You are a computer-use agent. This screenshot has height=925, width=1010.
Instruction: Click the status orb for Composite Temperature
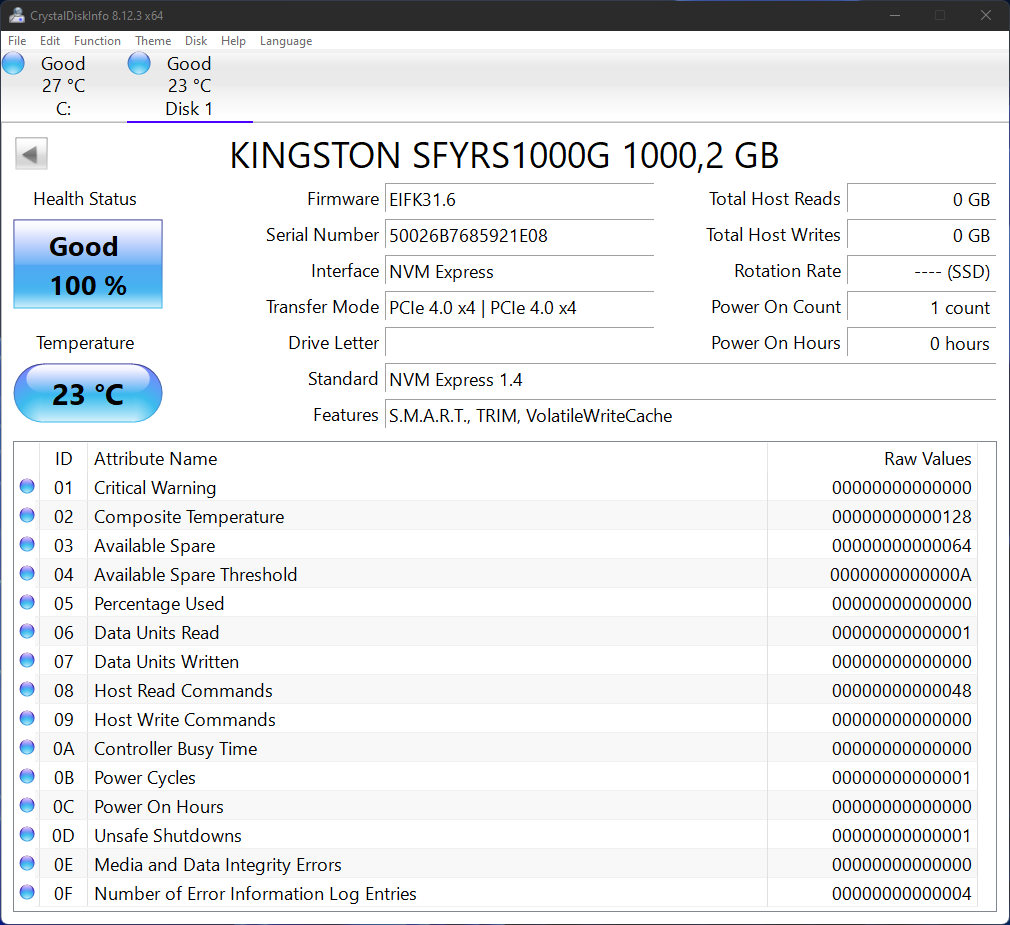pyautogui.click(x=27, y=515)
